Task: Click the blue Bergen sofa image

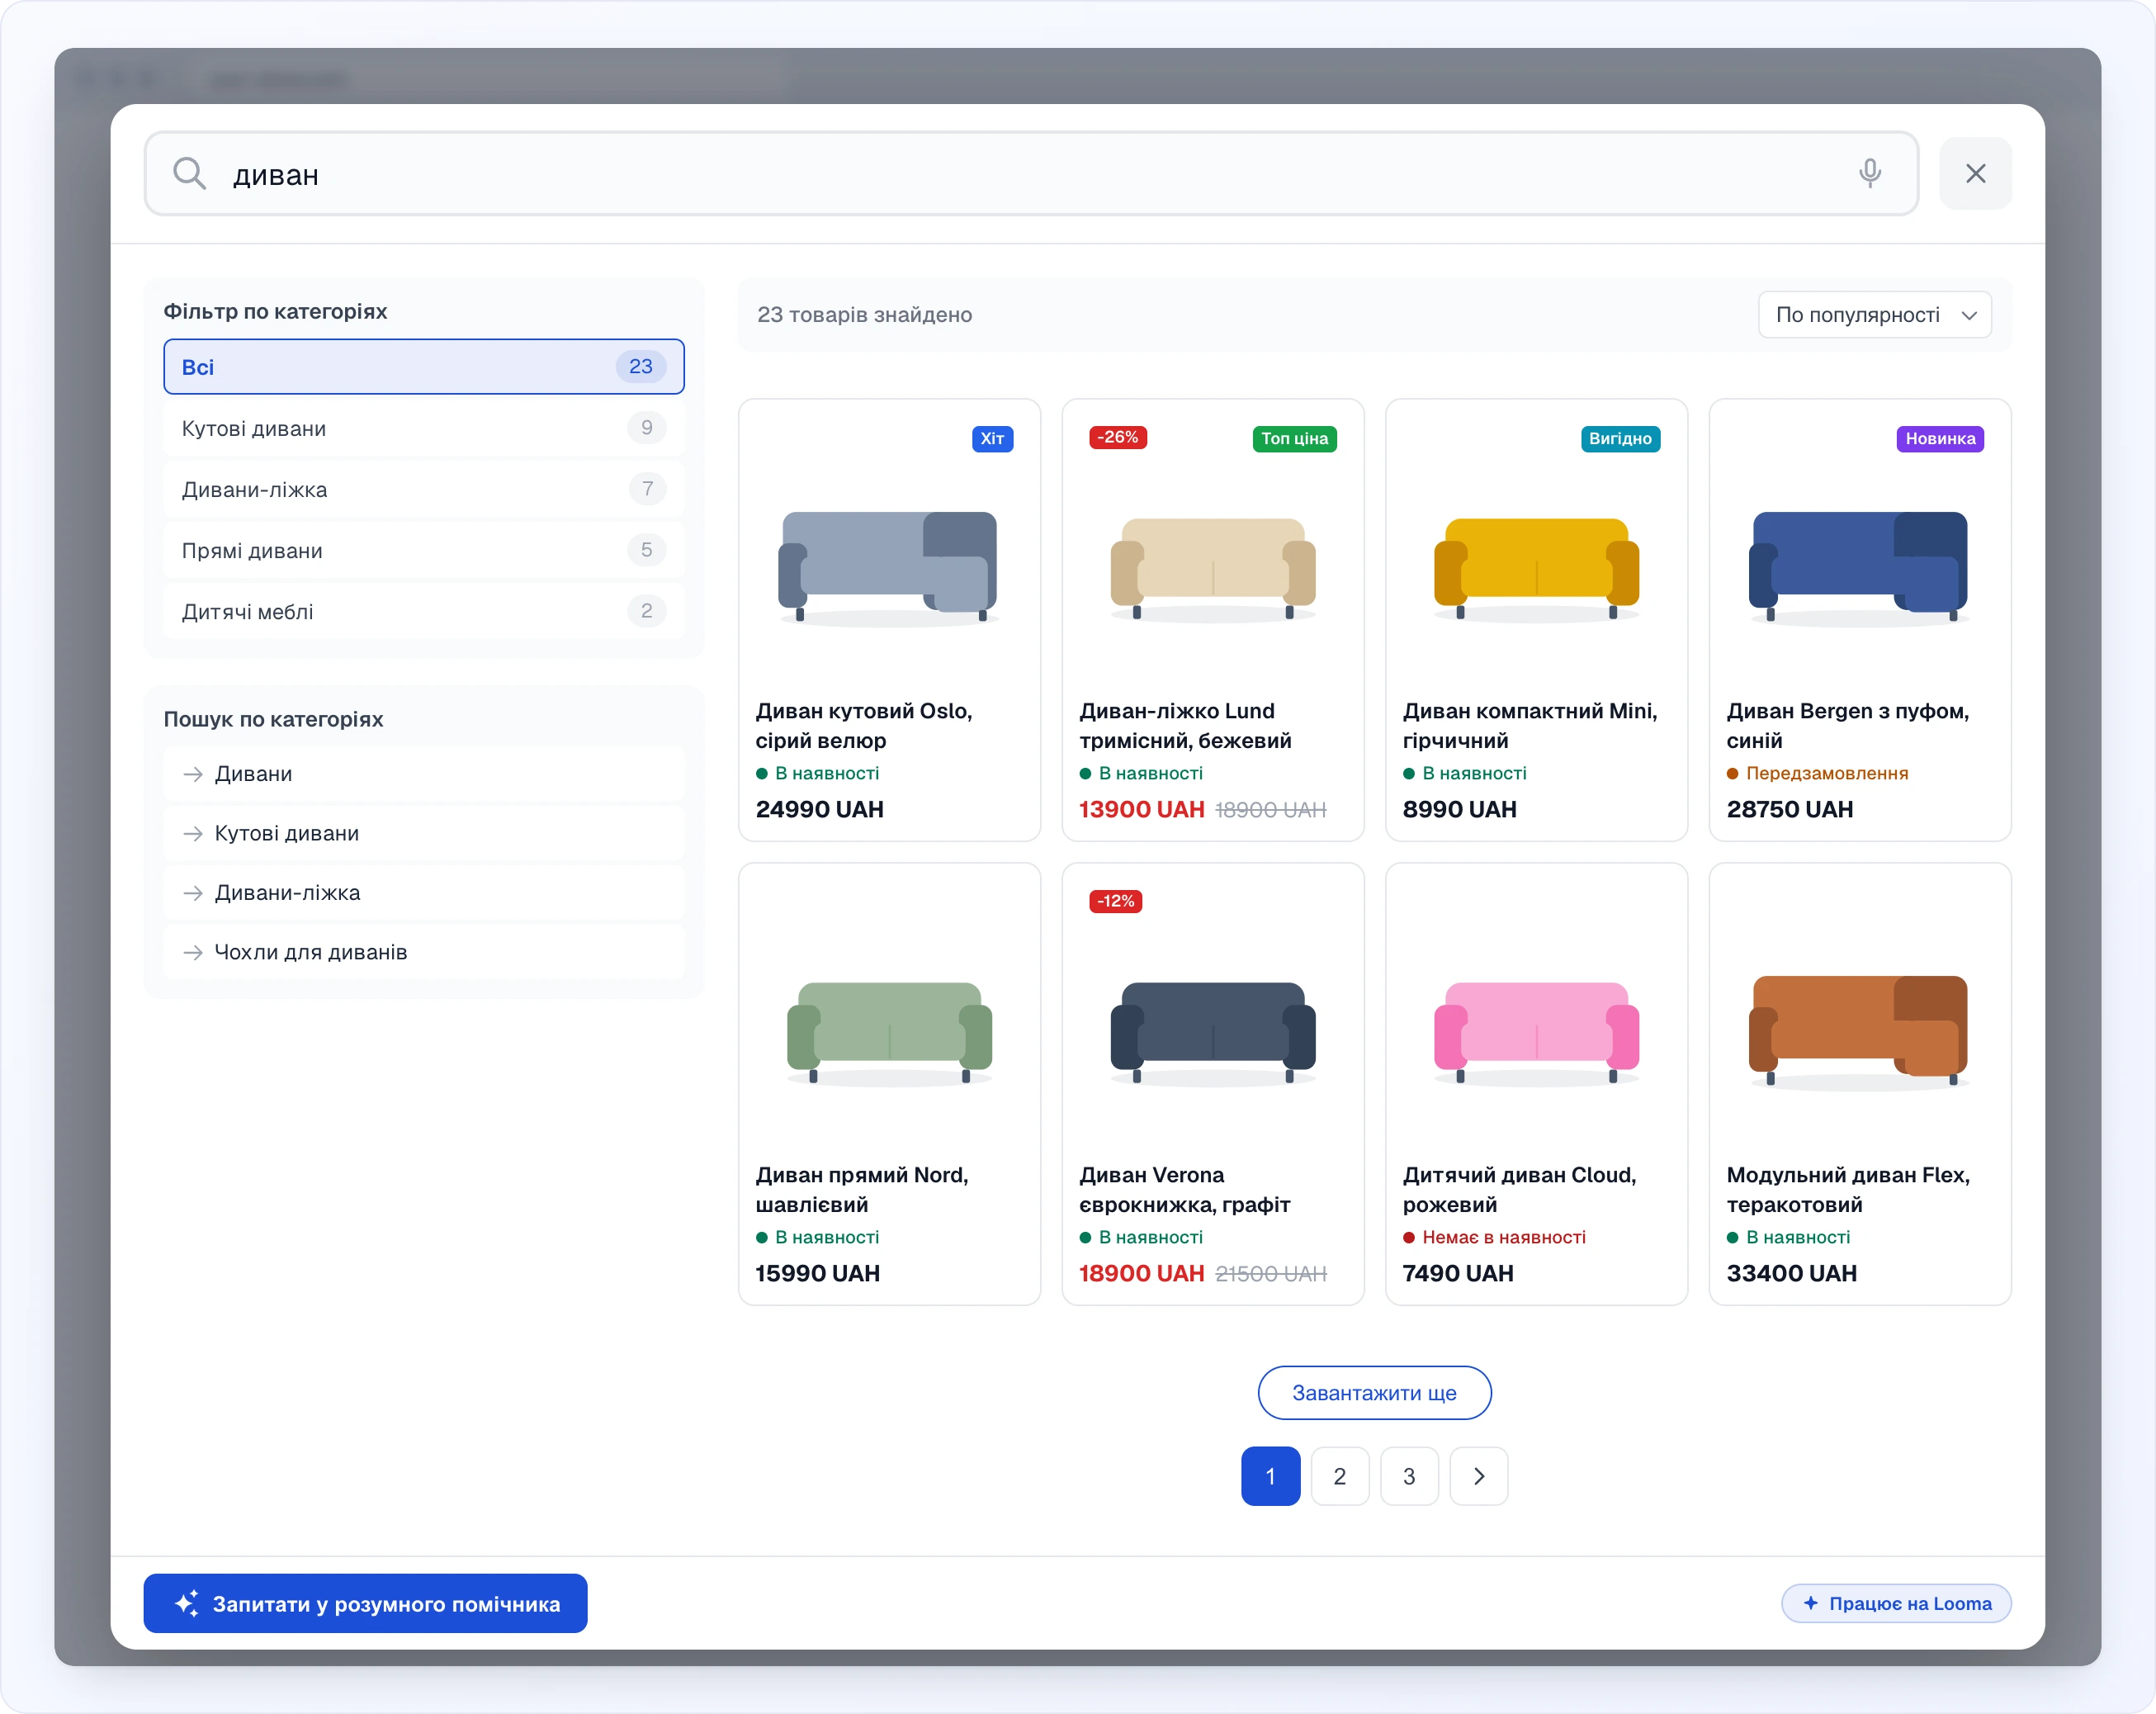Action: point(1859,568)
